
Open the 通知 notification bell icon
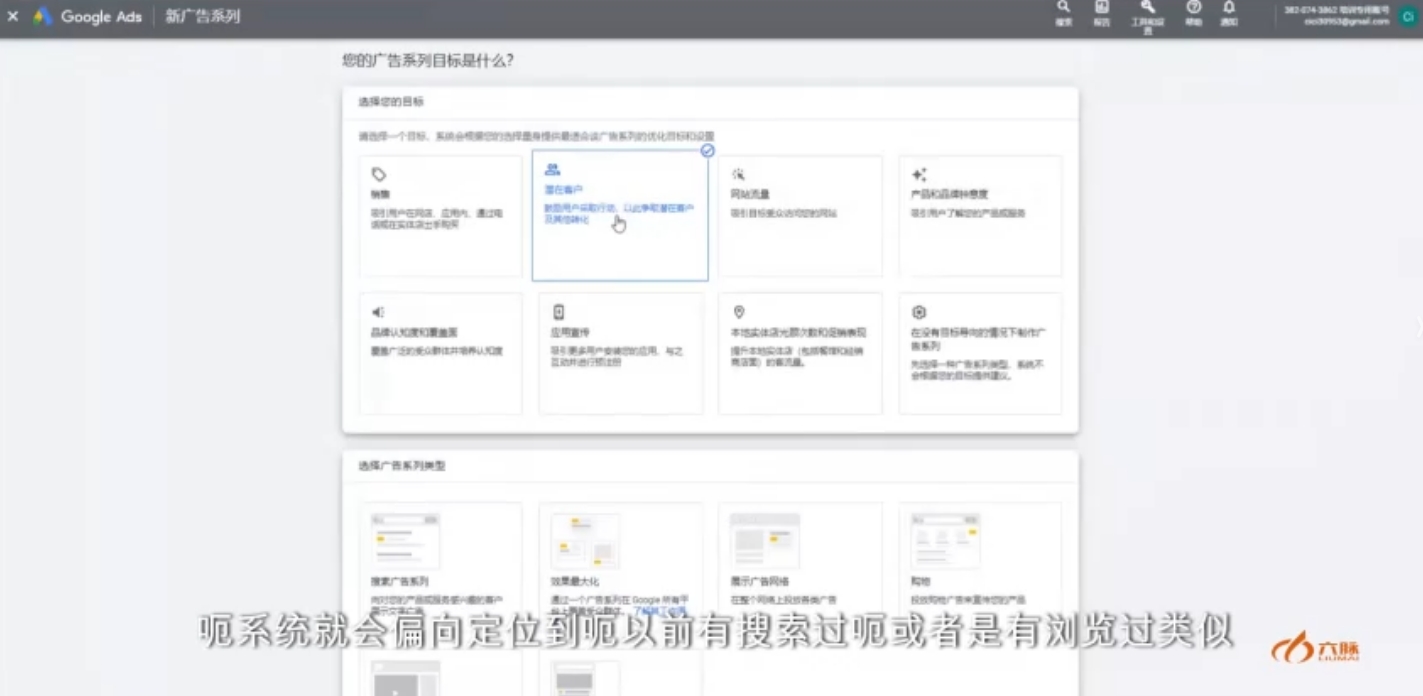tap(1229, 13)
